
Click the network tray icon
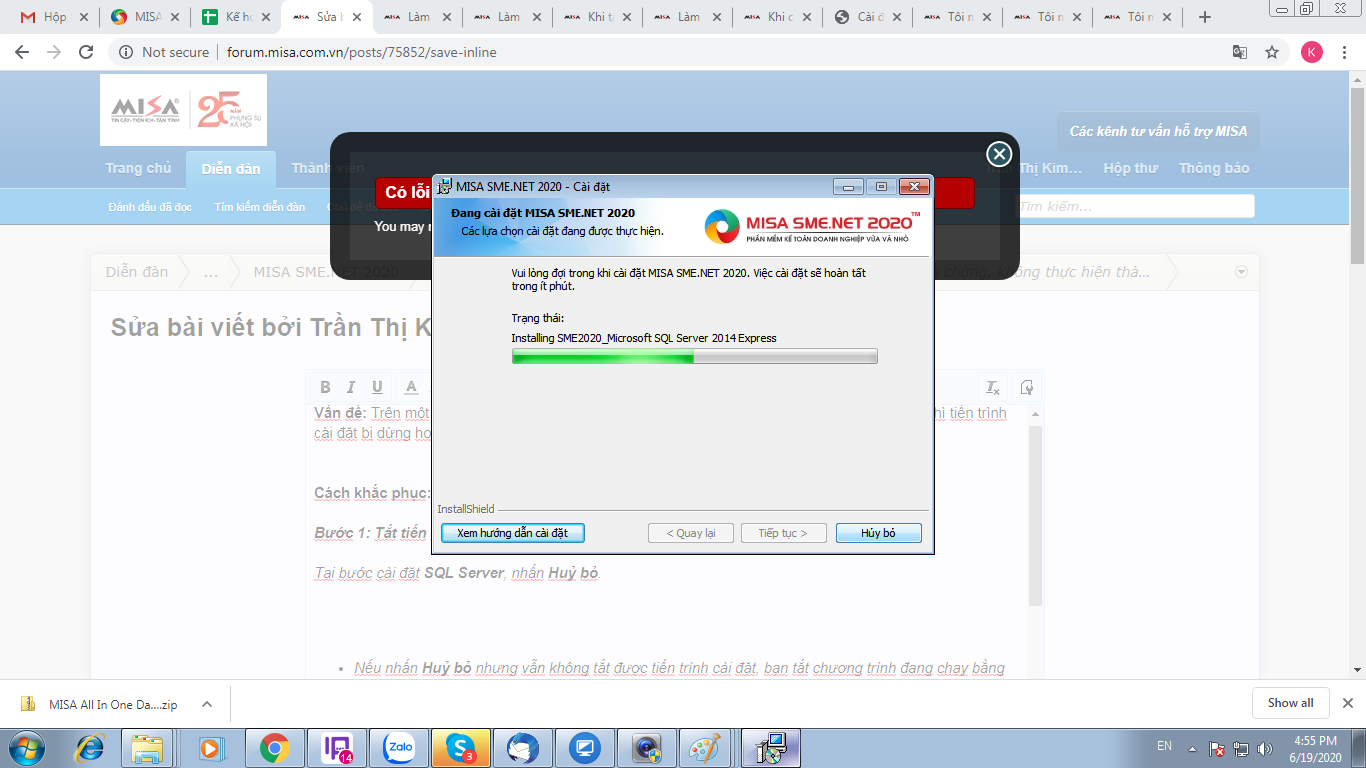click(x=1242, y=748)
